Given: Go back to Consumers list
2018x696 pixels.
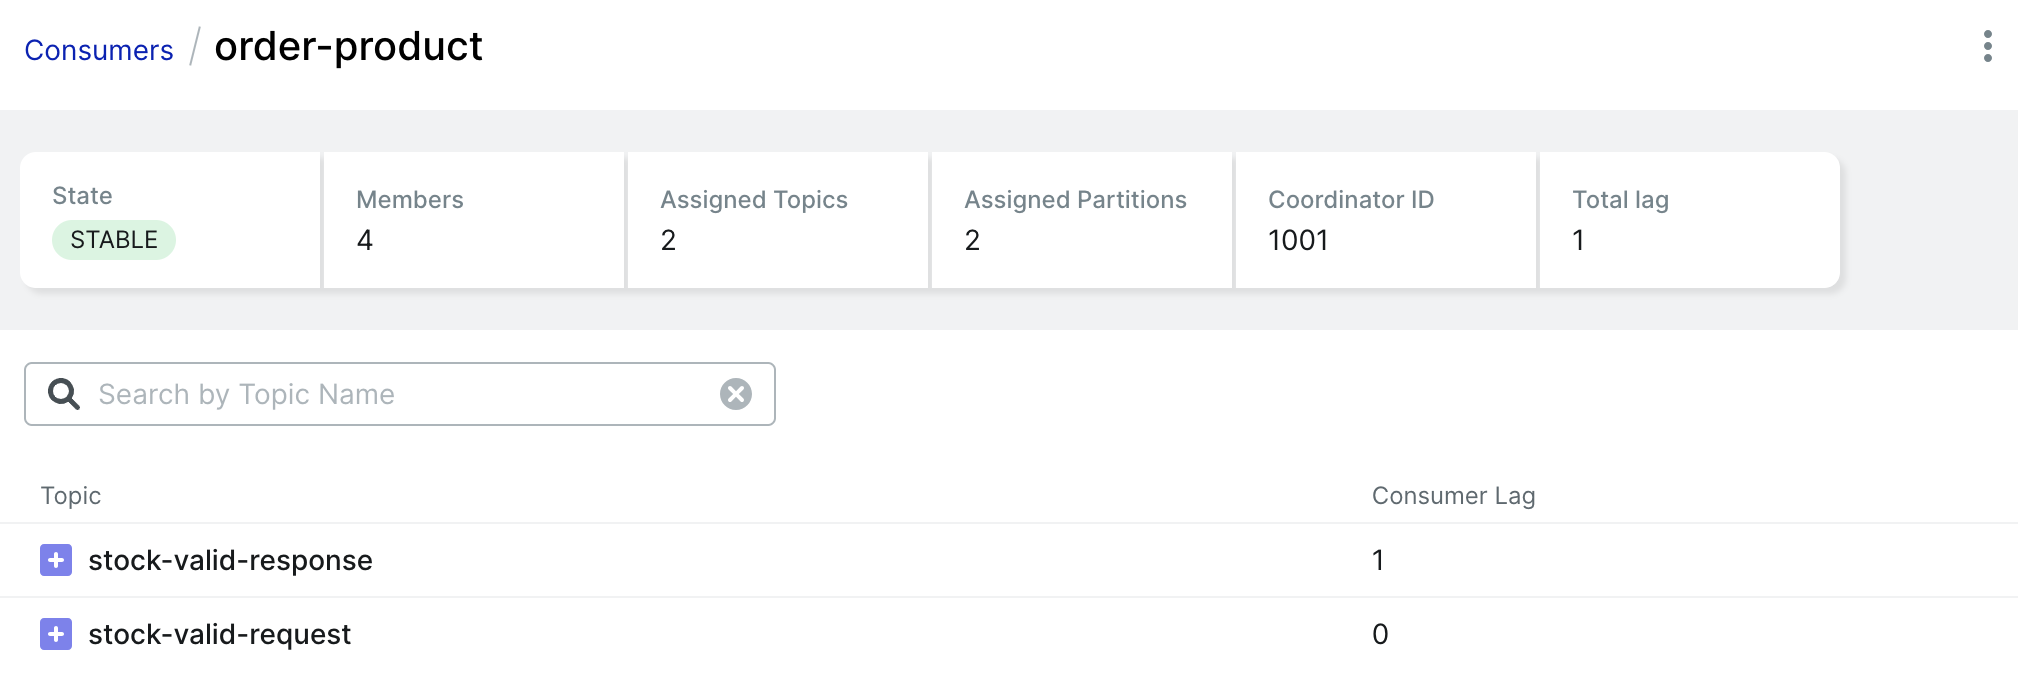Looking at the screenshot, I should (99, 50).
